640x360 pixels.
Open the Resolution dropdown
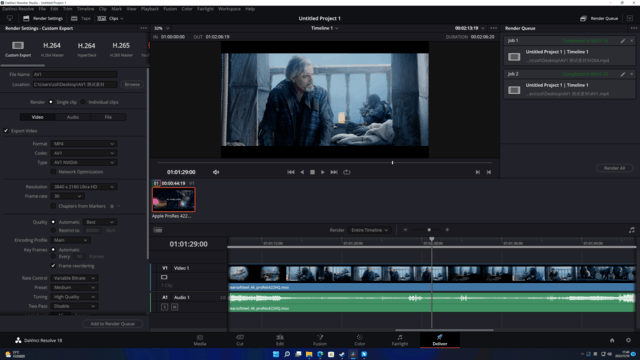pyautogui.click(x=84, y=187)
